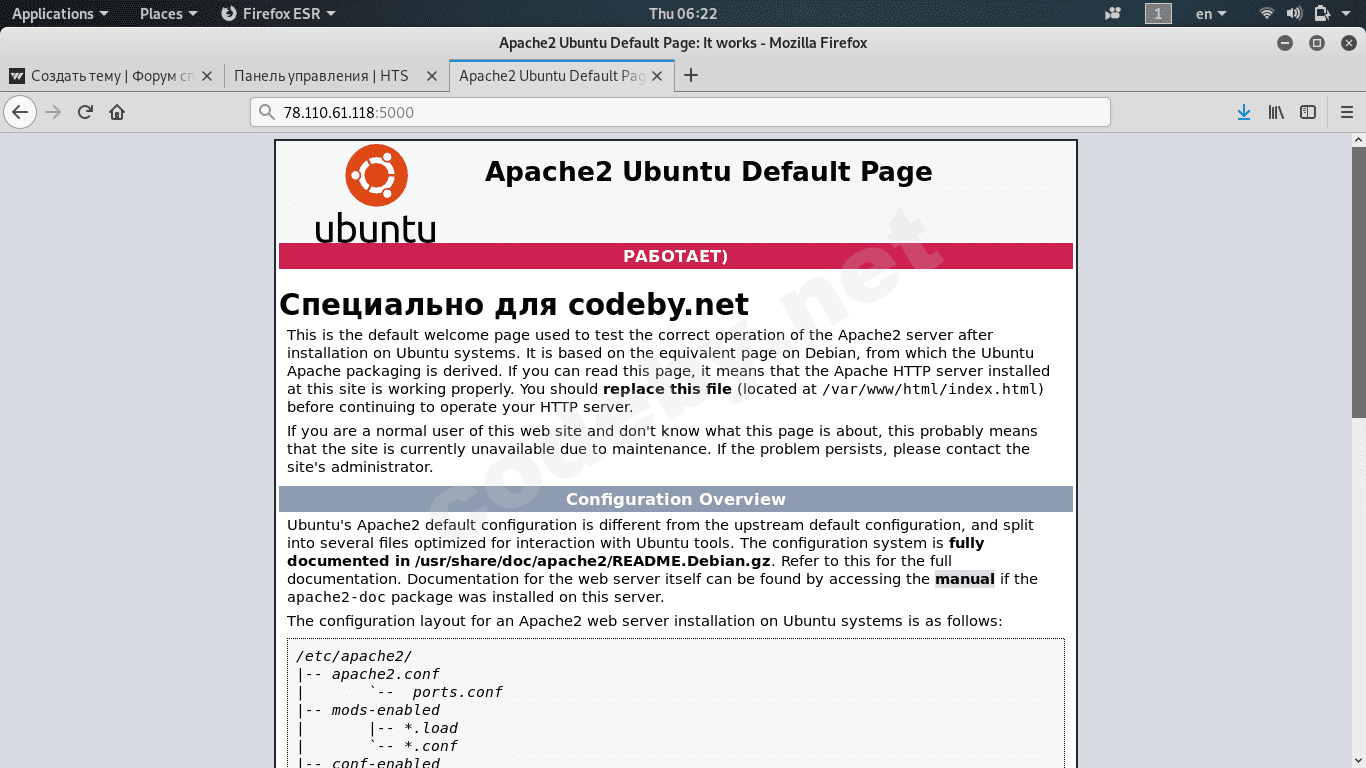Image resolution: width=1366 pixels, height=768 pixels.
Task: Toggle the Firefox sidebar view
Action: coord(1308,112)
